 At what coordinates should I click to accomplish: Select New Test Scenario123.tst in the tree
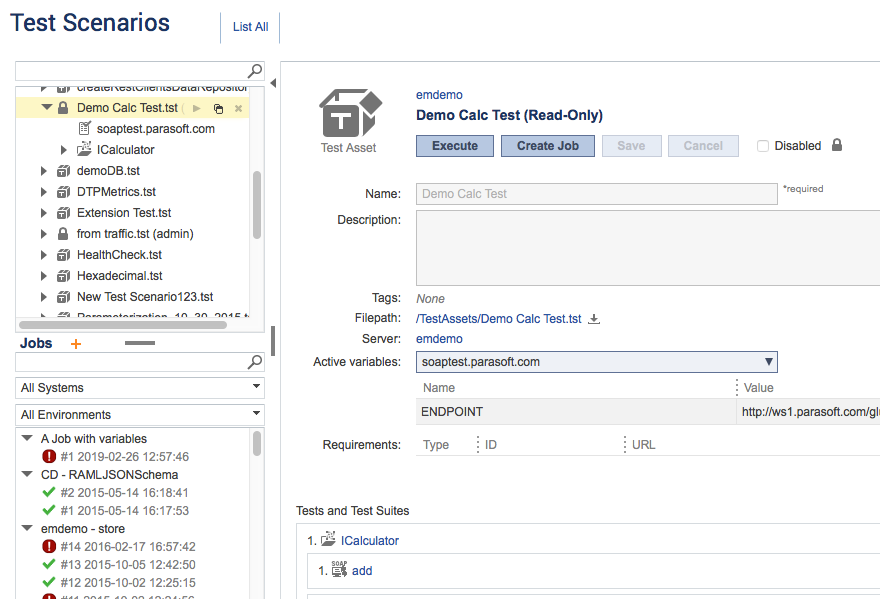[145, 297]
